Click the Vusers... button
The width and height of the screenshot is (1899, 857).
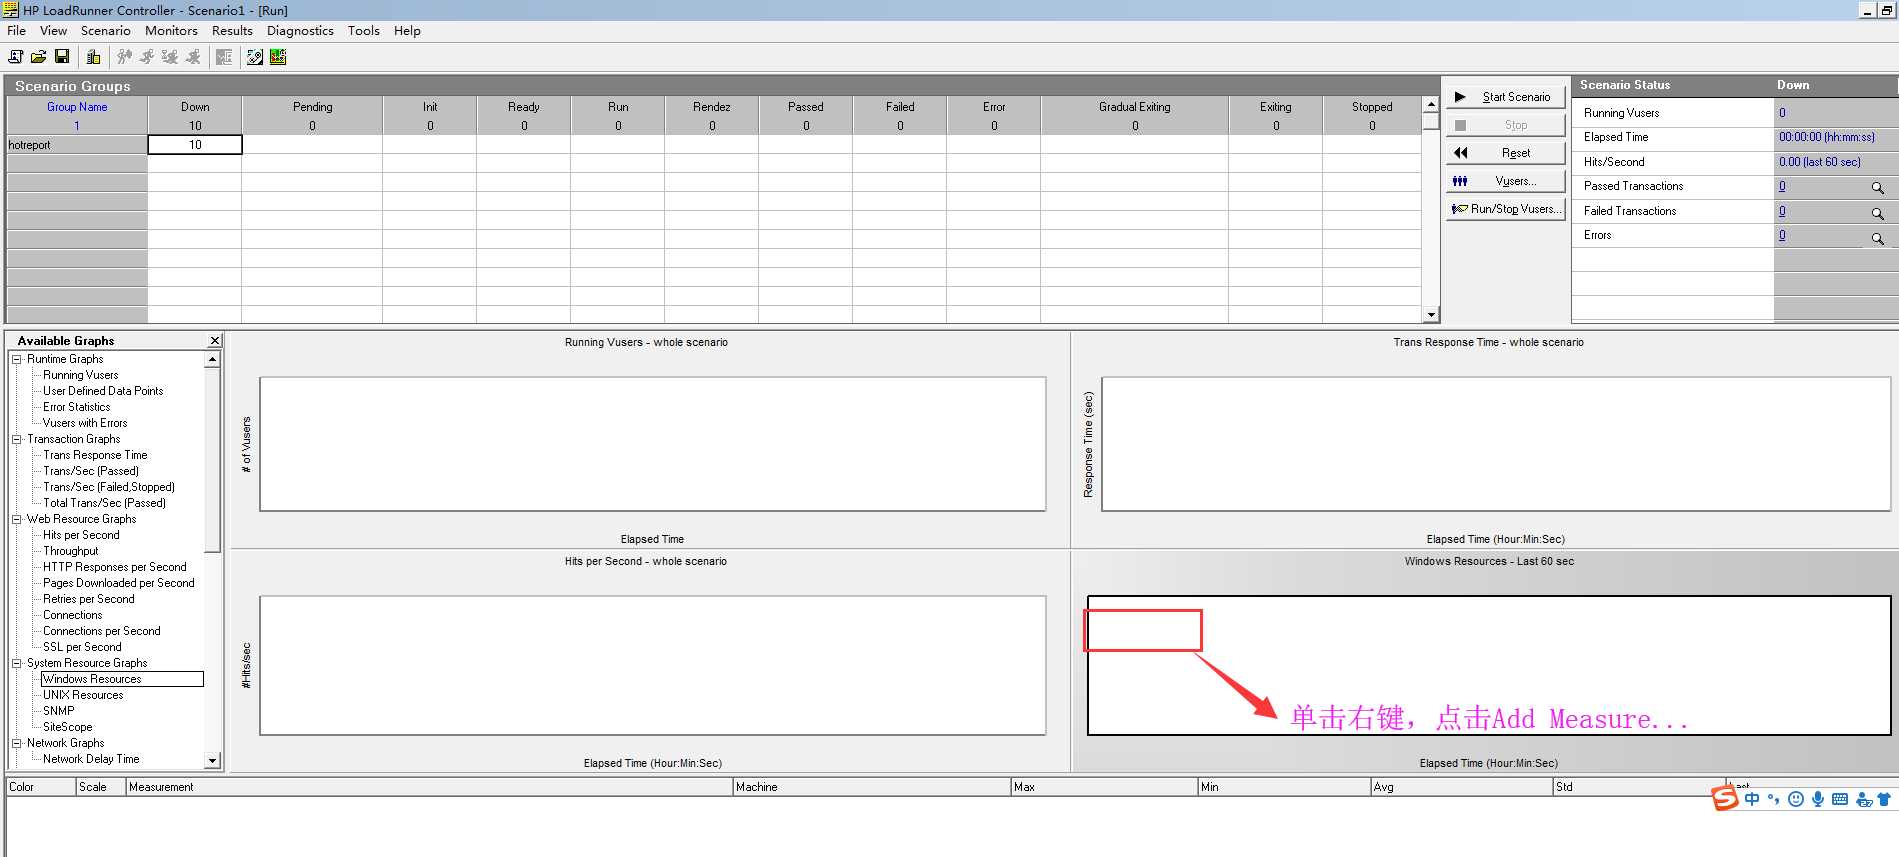[x=1505, y=181]
